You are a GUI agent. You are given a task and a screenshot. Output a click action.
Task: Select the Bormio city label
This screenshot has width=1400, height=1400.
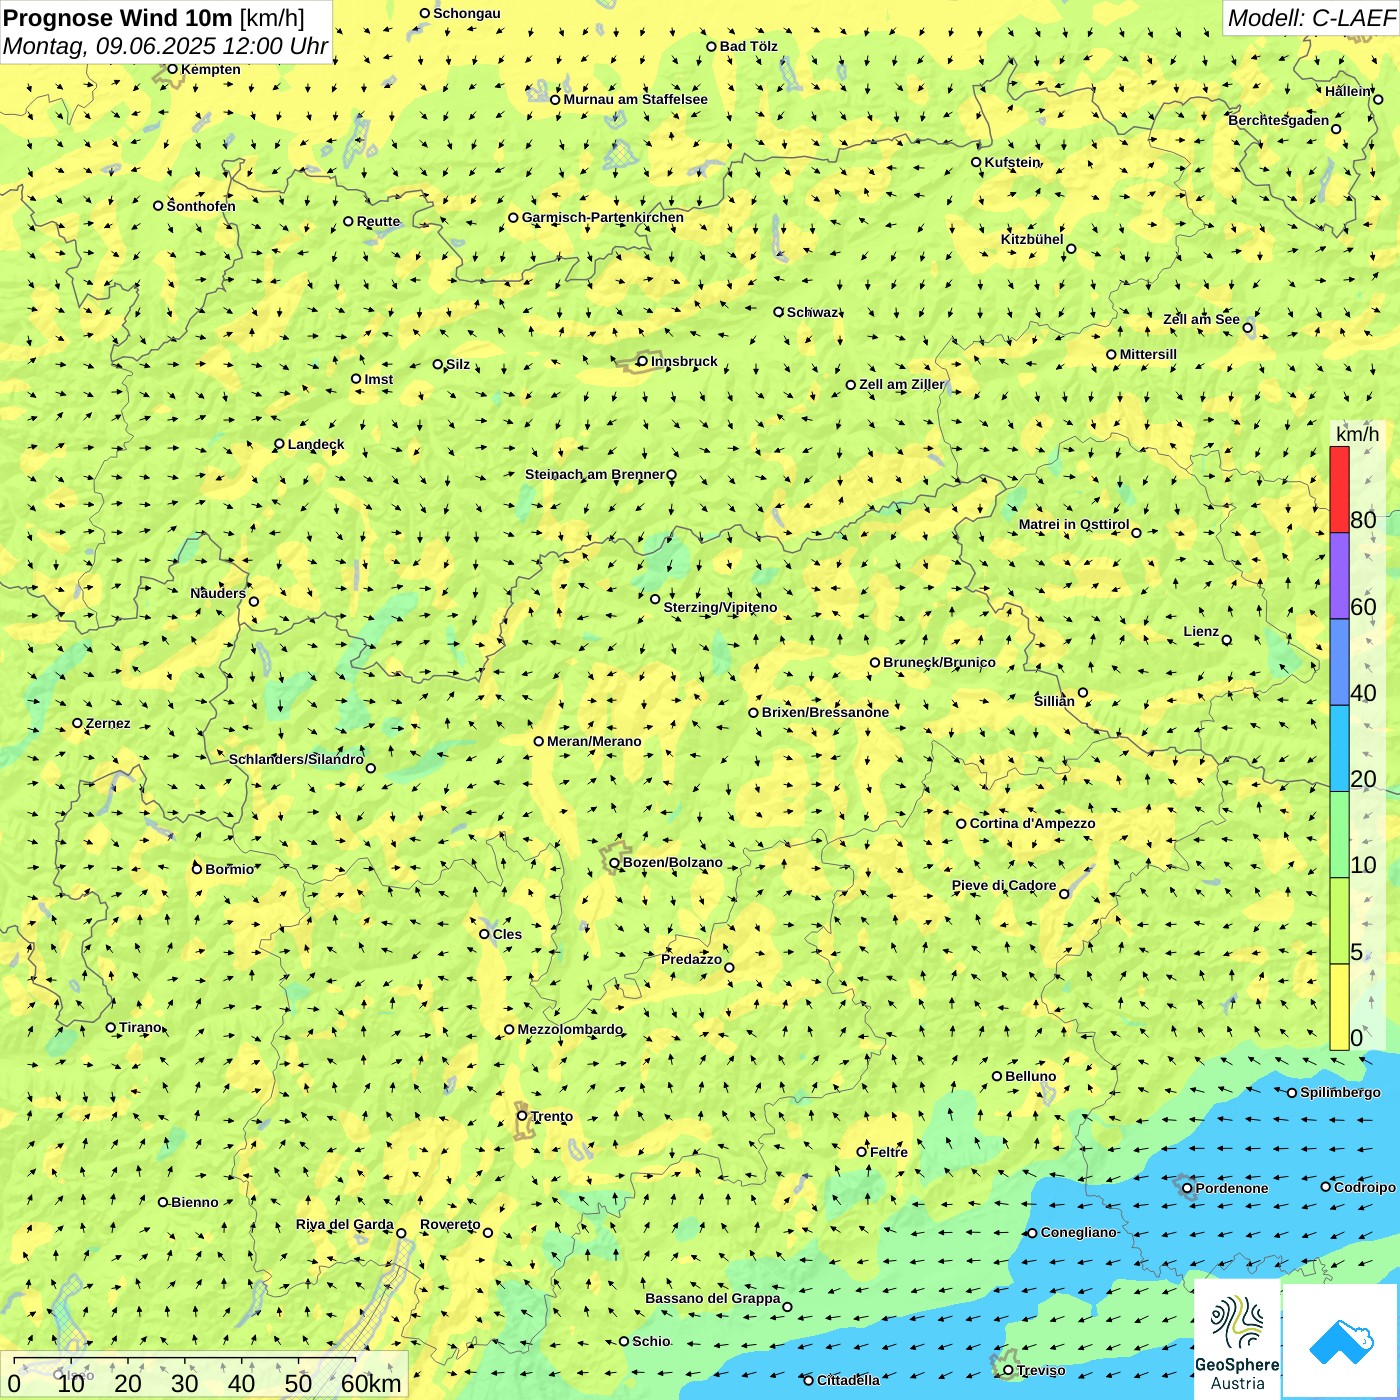[229, 869]
